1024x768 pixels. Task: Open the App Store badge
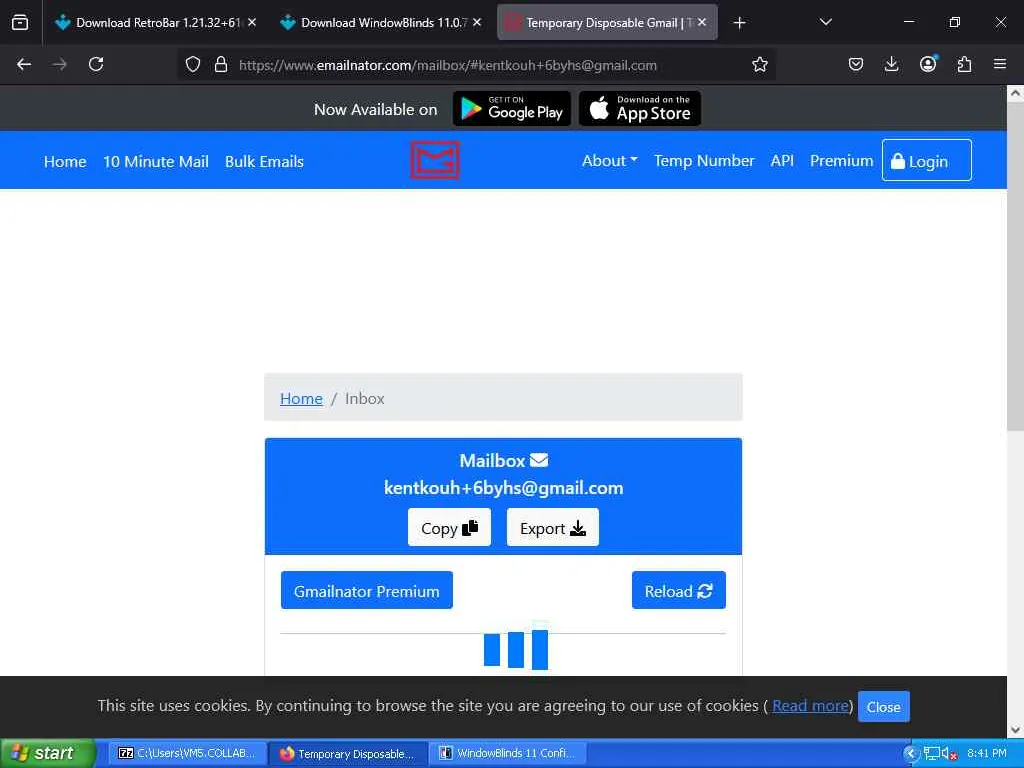(x=640, y=108)
